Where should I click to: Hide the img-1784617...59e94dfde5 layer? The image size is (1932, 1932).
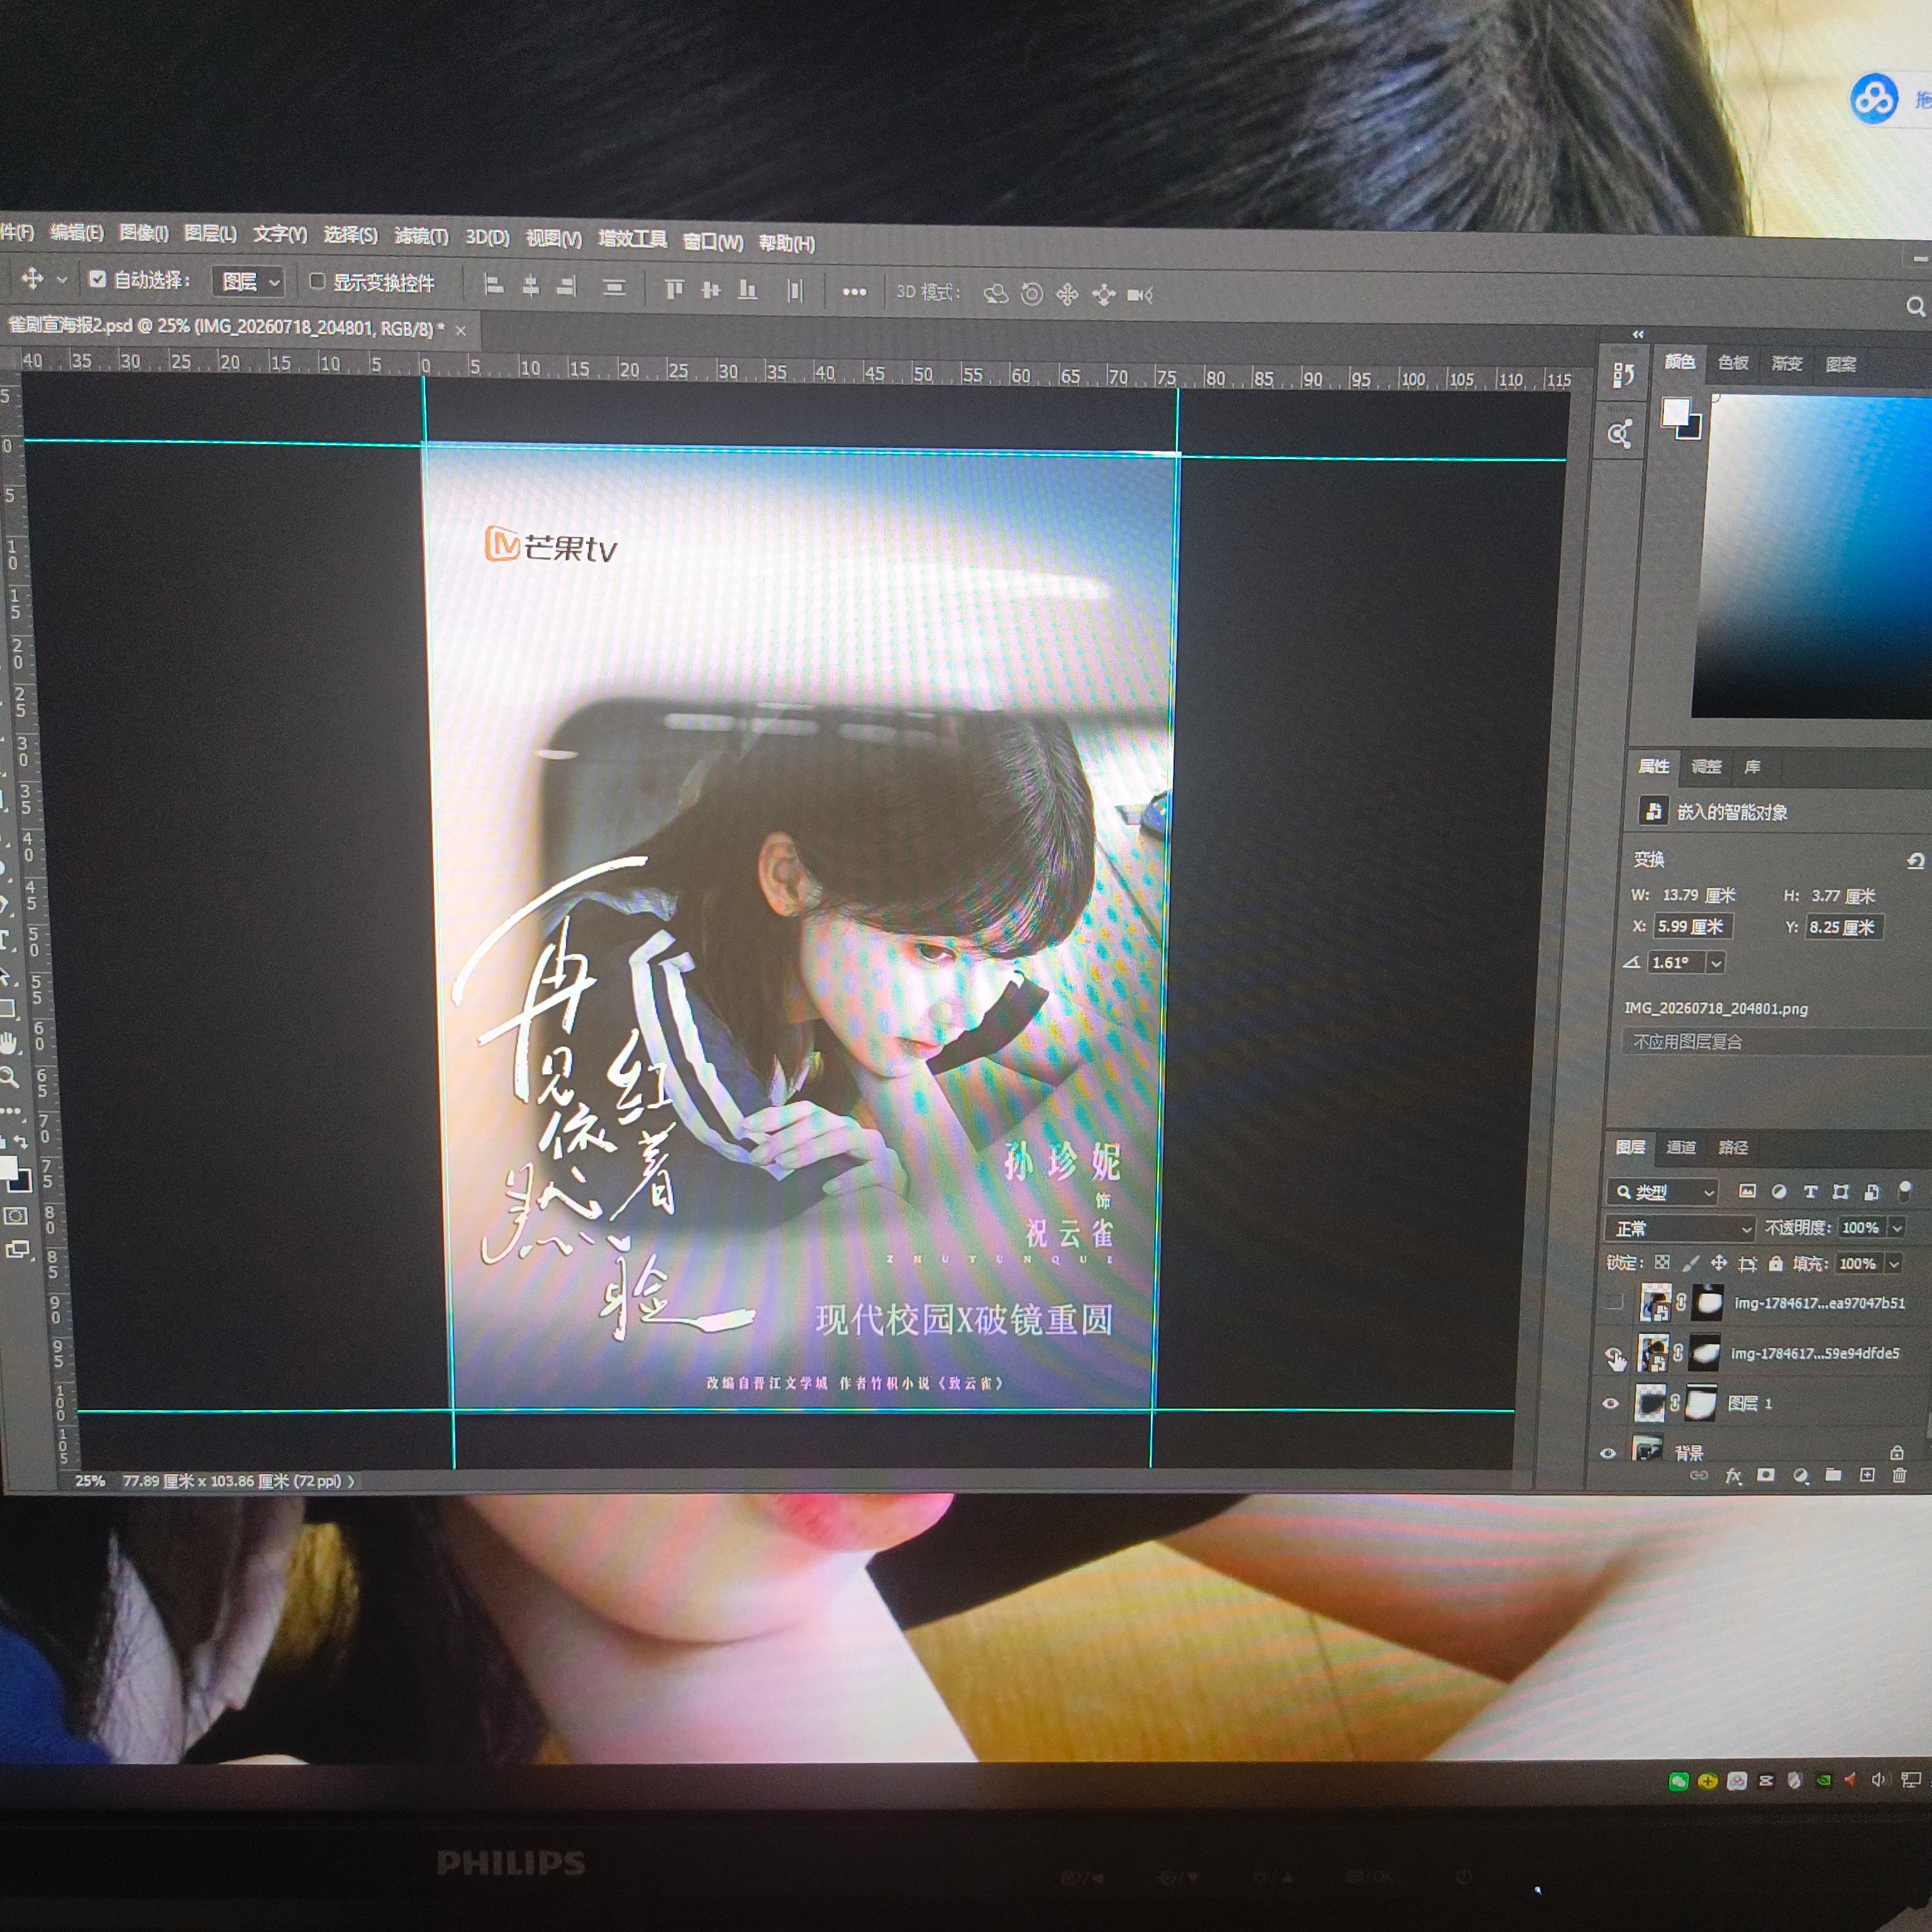[x=1614, y=1355]
